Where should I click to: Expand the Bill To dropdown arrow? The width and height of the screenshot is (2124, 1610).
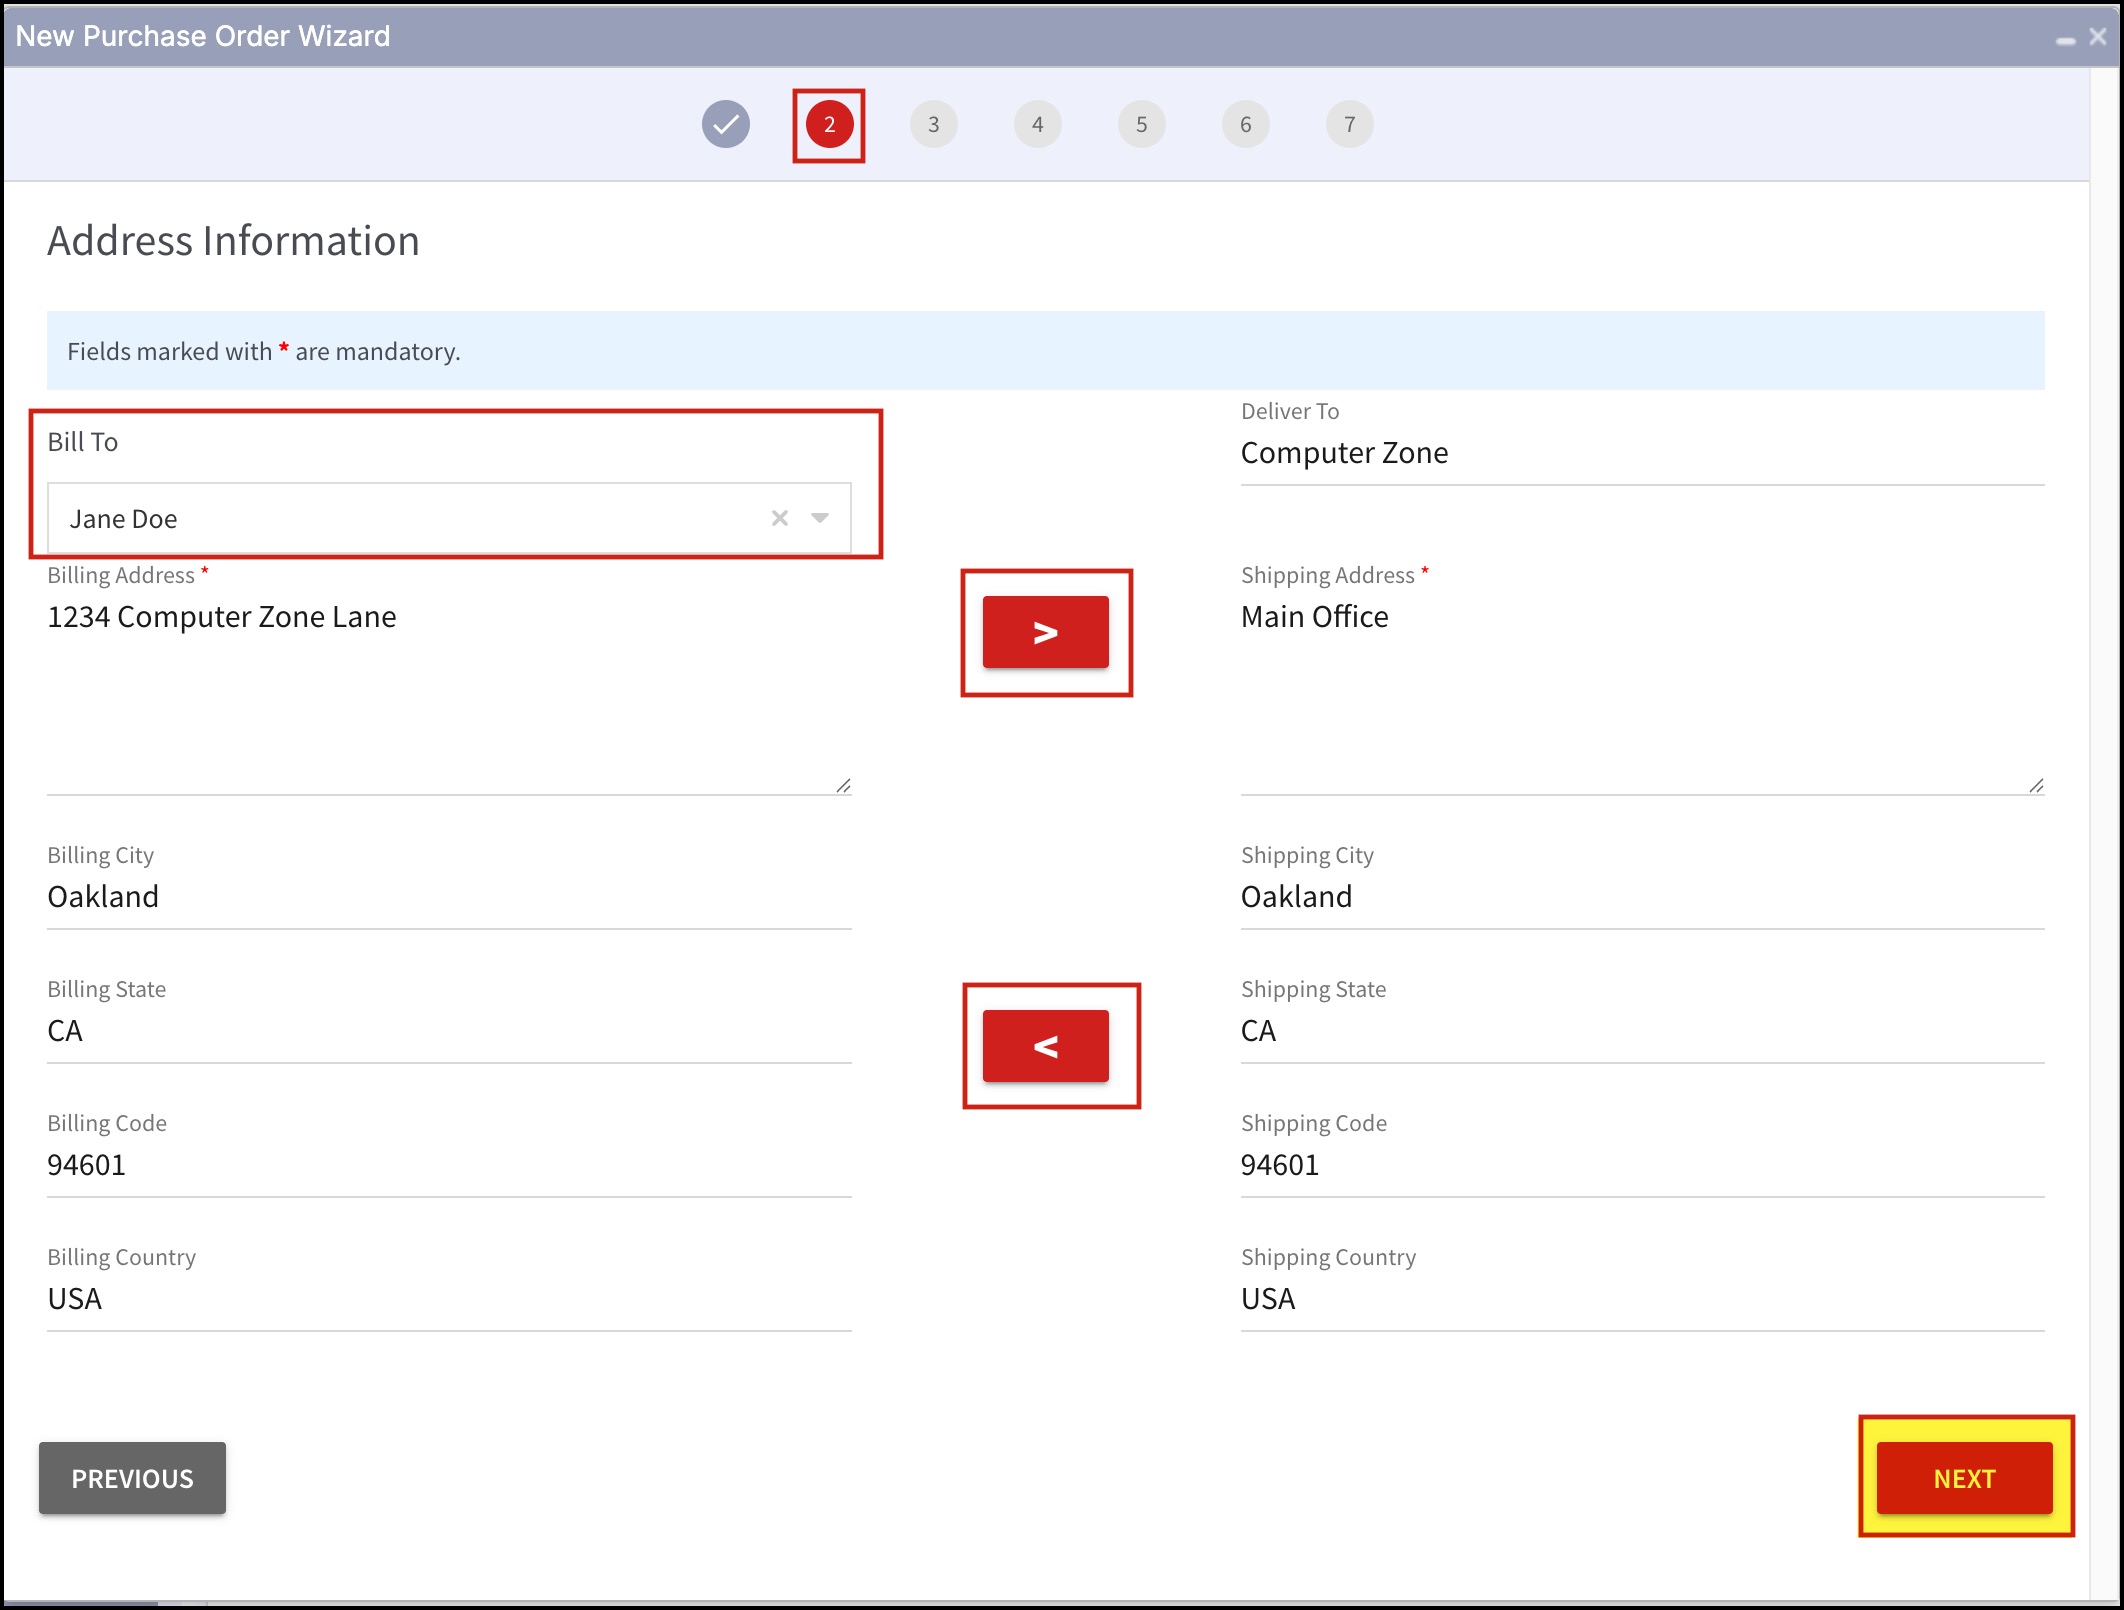coord(820,518)
